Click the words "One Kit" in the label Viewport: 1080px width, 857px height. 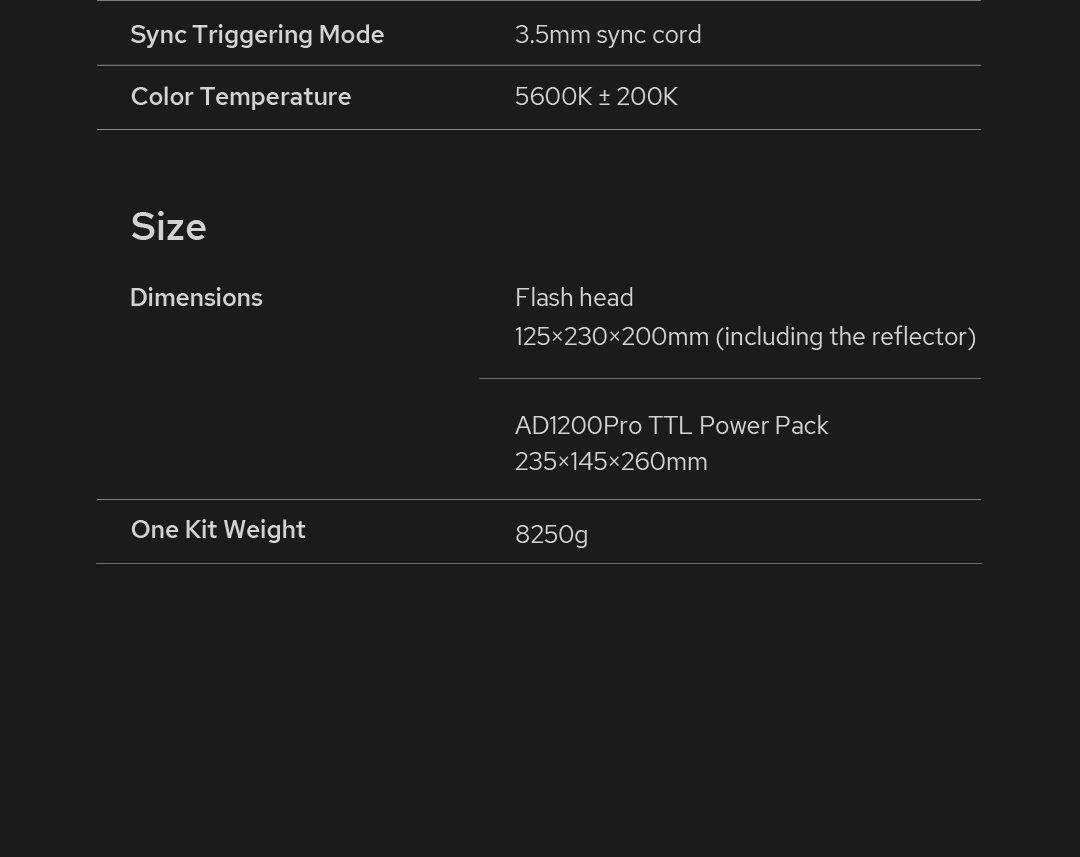173,530
